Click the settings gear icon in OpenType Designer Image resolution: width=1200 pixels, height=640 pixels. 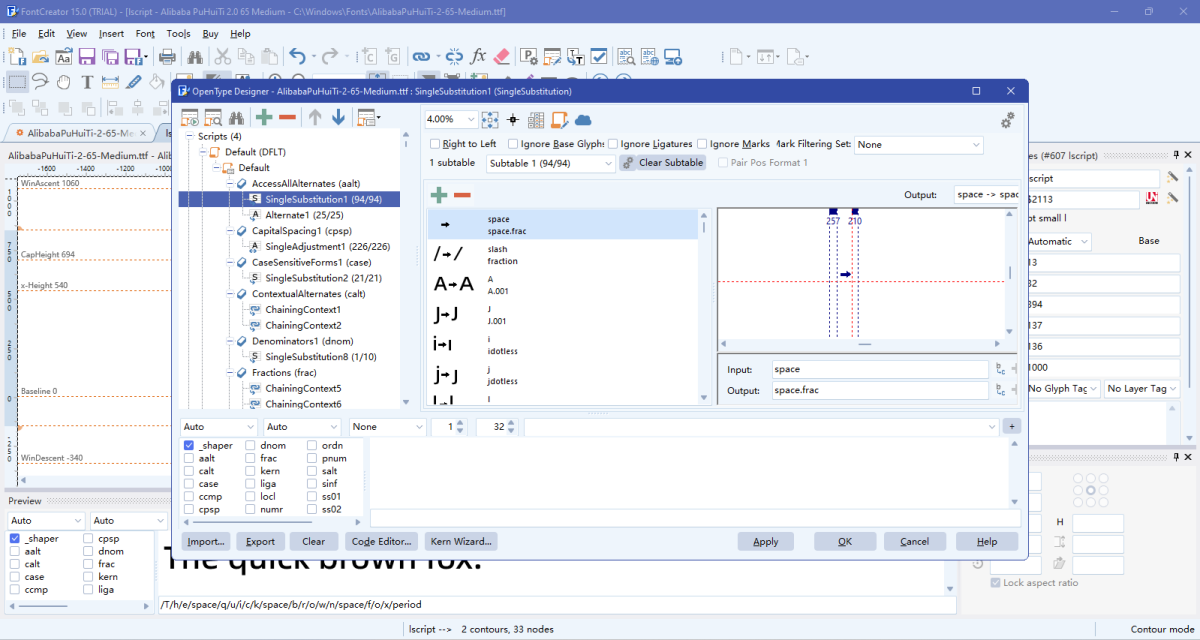click(x=1007, y=120)
